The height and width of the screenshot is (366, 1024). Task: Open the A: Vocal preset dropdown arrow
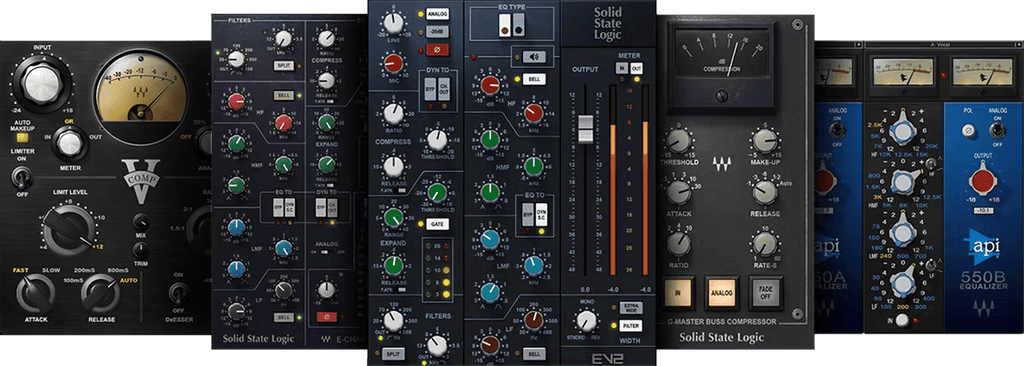click(1019, 44)
